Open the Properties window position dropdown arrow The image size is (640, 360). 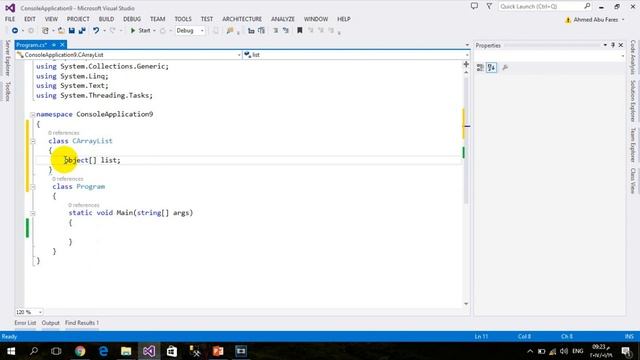pos(605,45)
